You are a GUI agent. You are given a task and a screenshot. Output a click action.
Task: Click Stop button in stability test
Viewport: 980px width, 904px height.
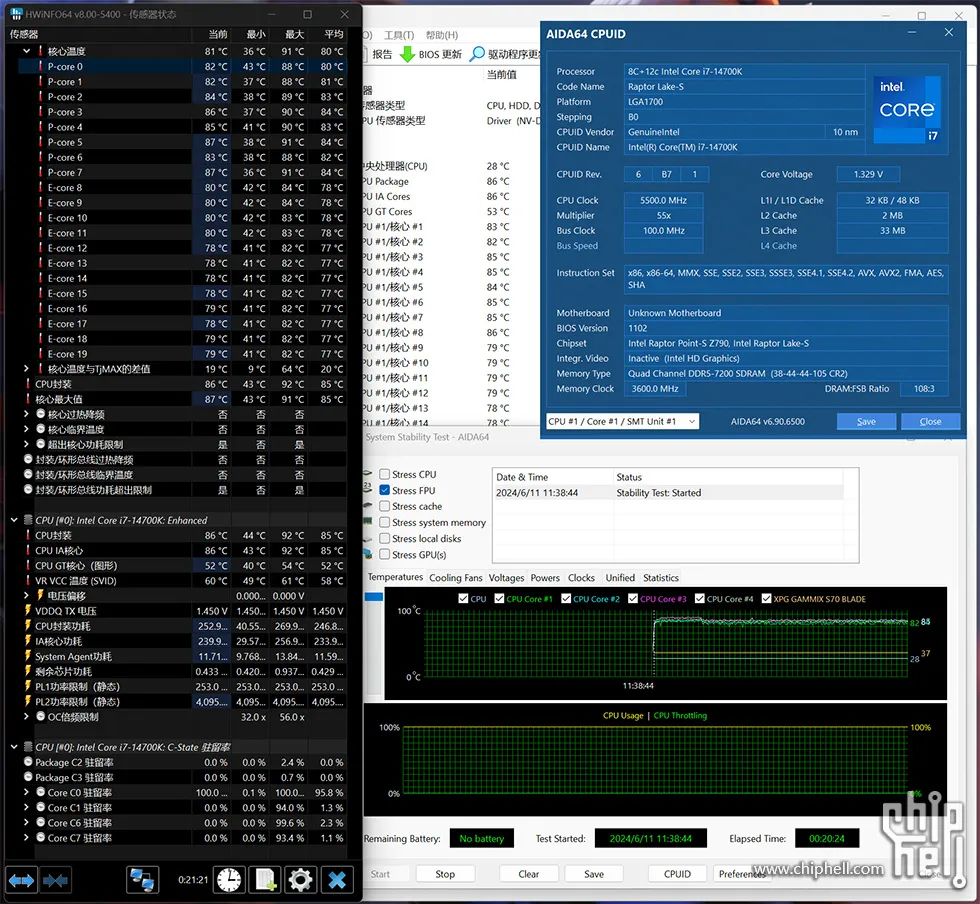pos(445,874)
